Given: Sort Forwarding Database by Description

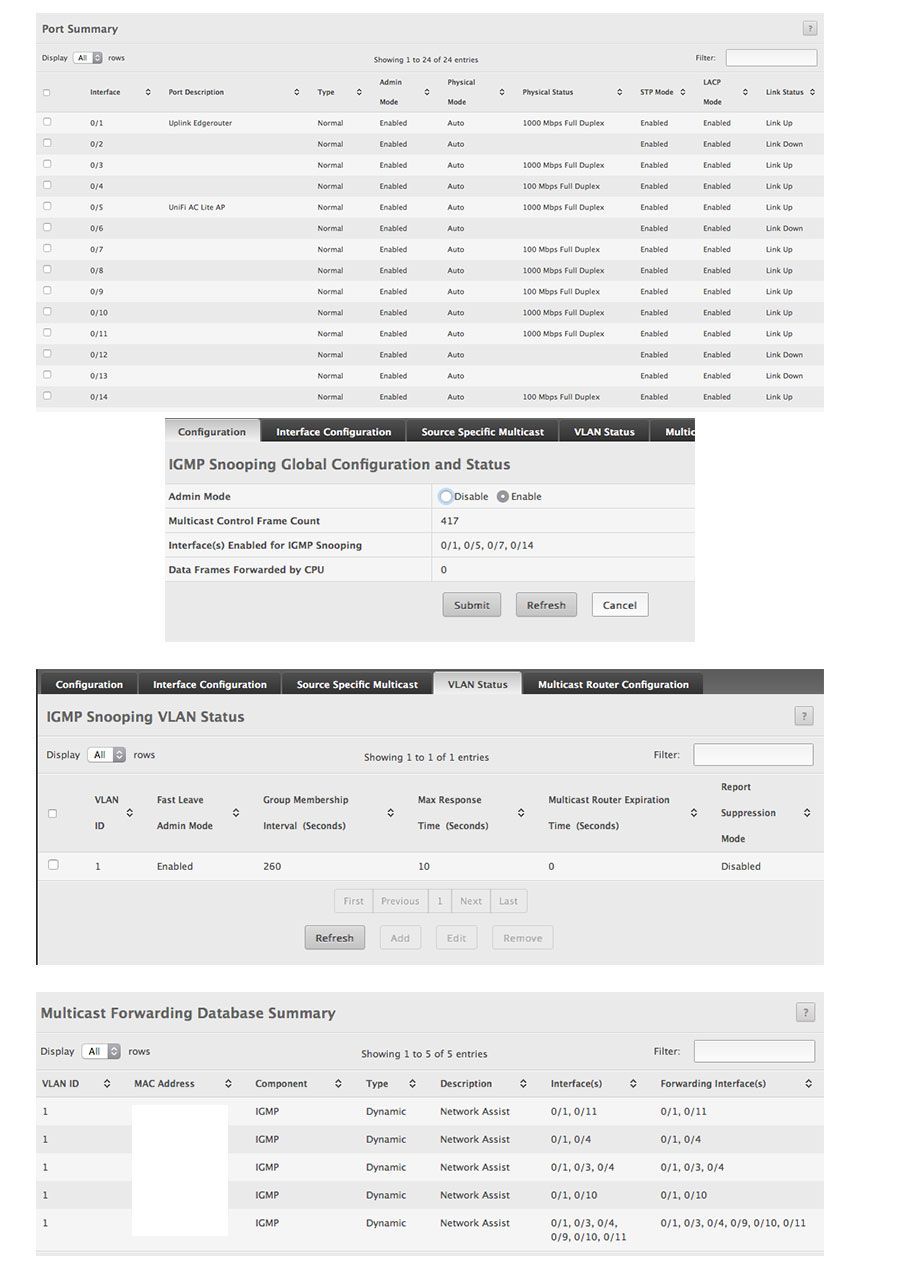Looking at the screenshot, I should [522, 1084].
